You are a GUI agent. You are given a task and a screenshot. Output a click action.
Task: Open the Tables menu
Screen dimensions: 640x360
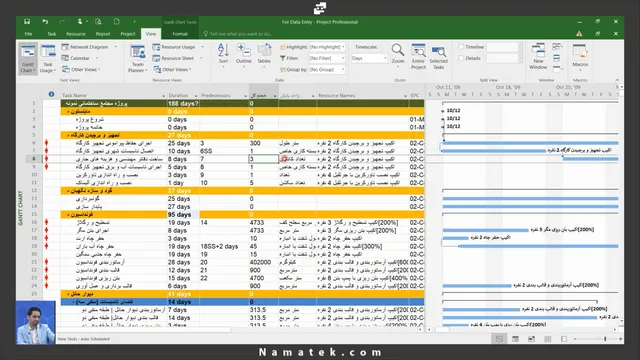pos(264,56)
